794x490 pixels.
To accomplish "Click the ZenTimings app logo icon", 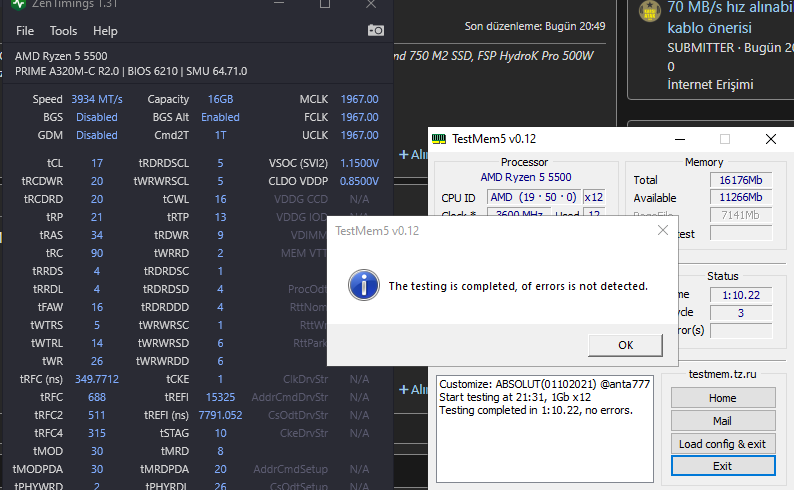I will coord(19,5).
